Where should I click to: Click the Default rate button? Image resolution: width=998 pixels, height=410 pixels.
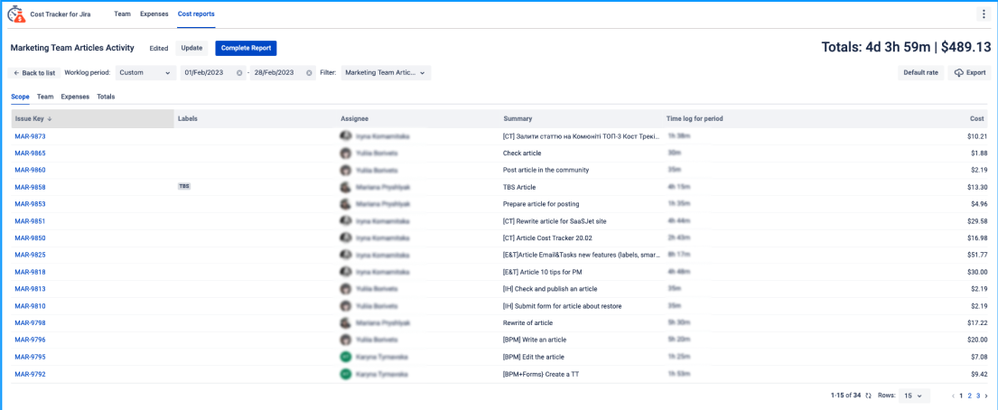[x=920, y=73]
